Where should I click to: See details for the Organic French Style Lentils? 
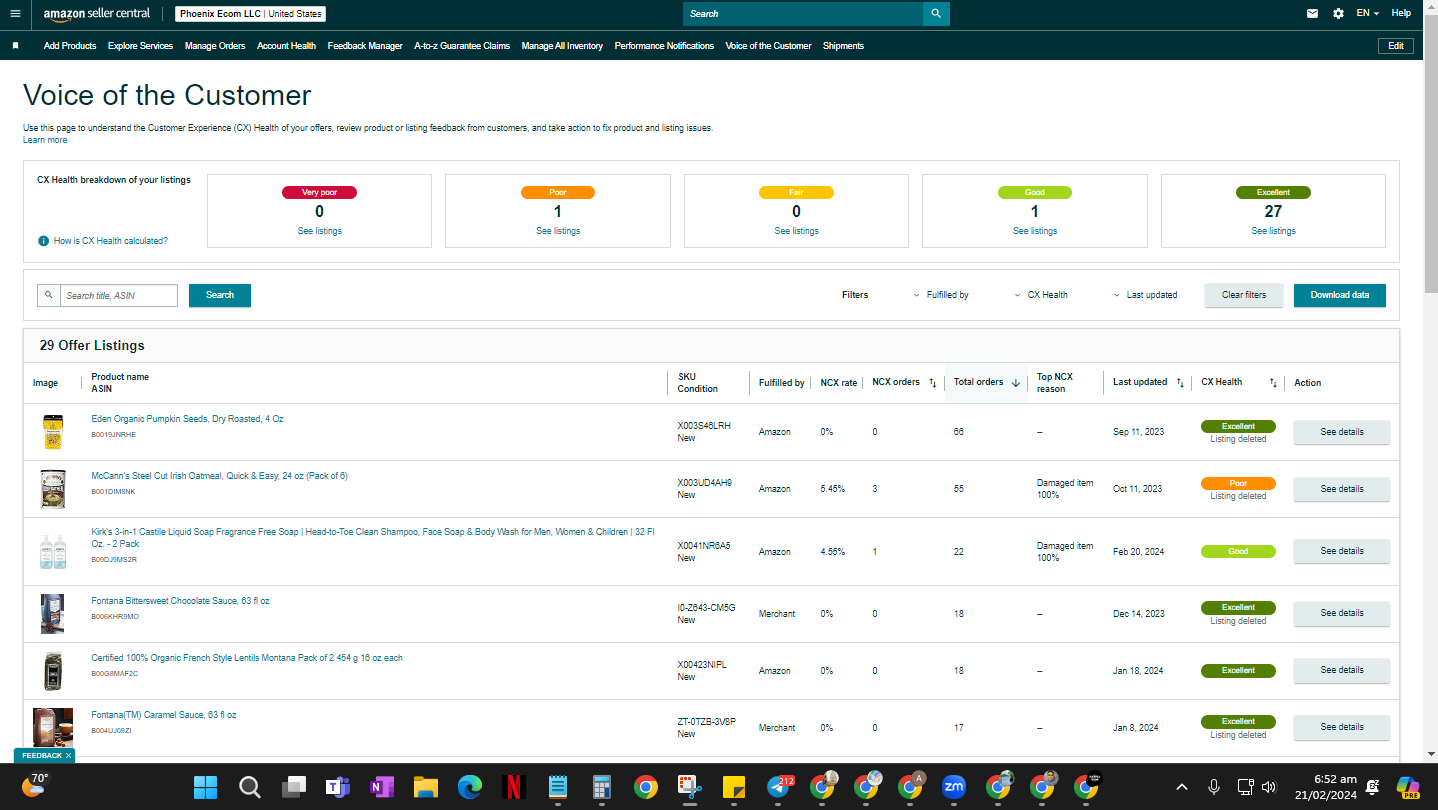tap(1342, 670)
